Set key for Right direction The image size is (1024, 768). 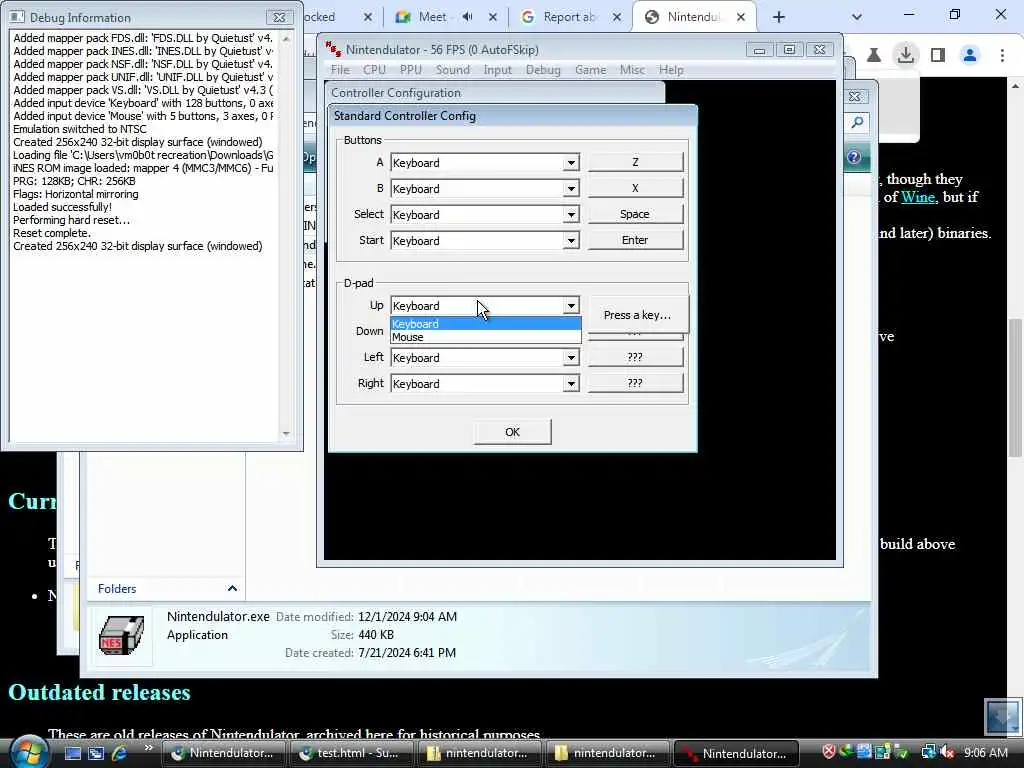tap(635, 383)
